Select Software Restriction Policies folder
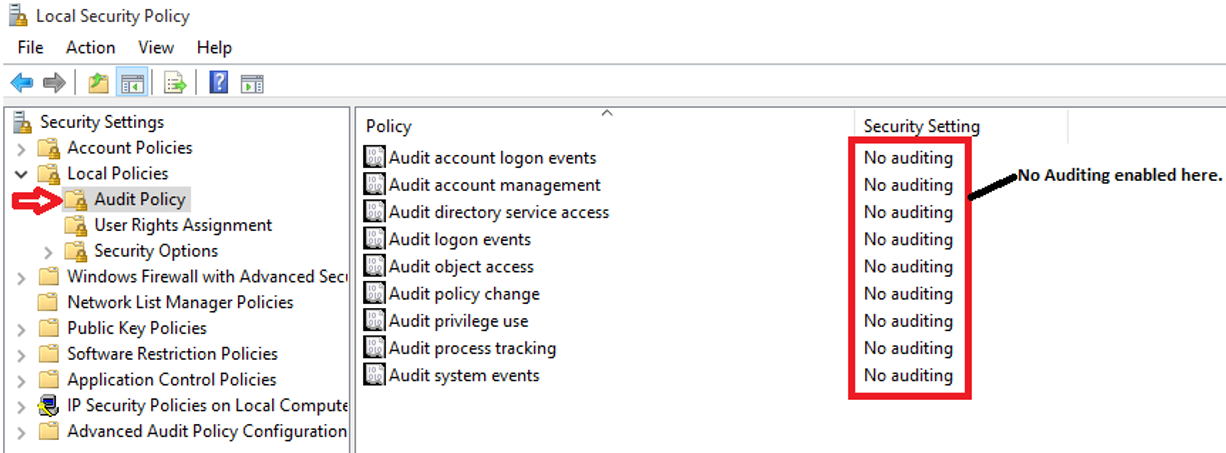This screenshot has width=1226, height=453. point(172,354)
